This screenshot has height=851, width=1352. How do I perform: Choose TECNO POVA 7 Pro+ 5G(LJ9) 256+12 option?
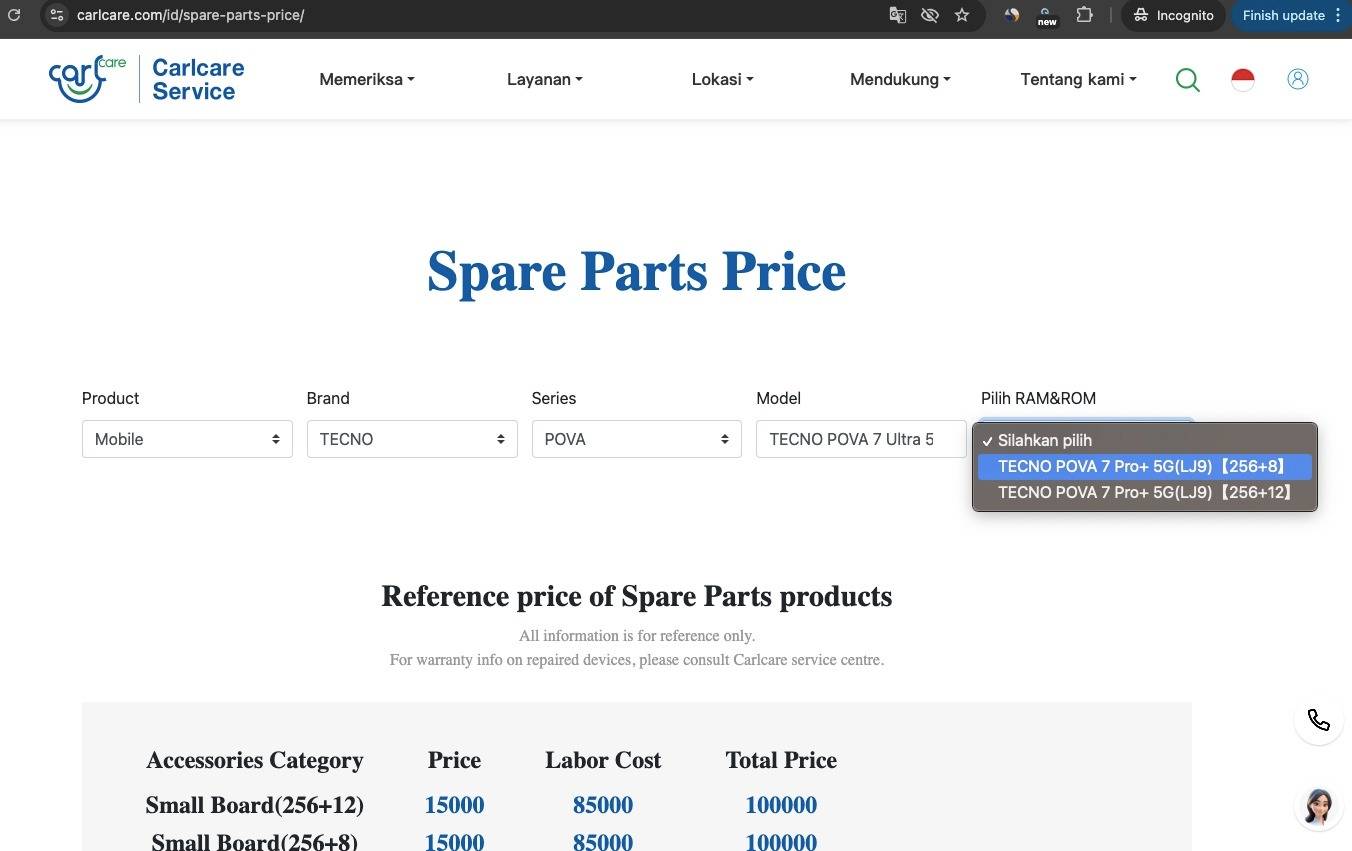click(1145, 492)
